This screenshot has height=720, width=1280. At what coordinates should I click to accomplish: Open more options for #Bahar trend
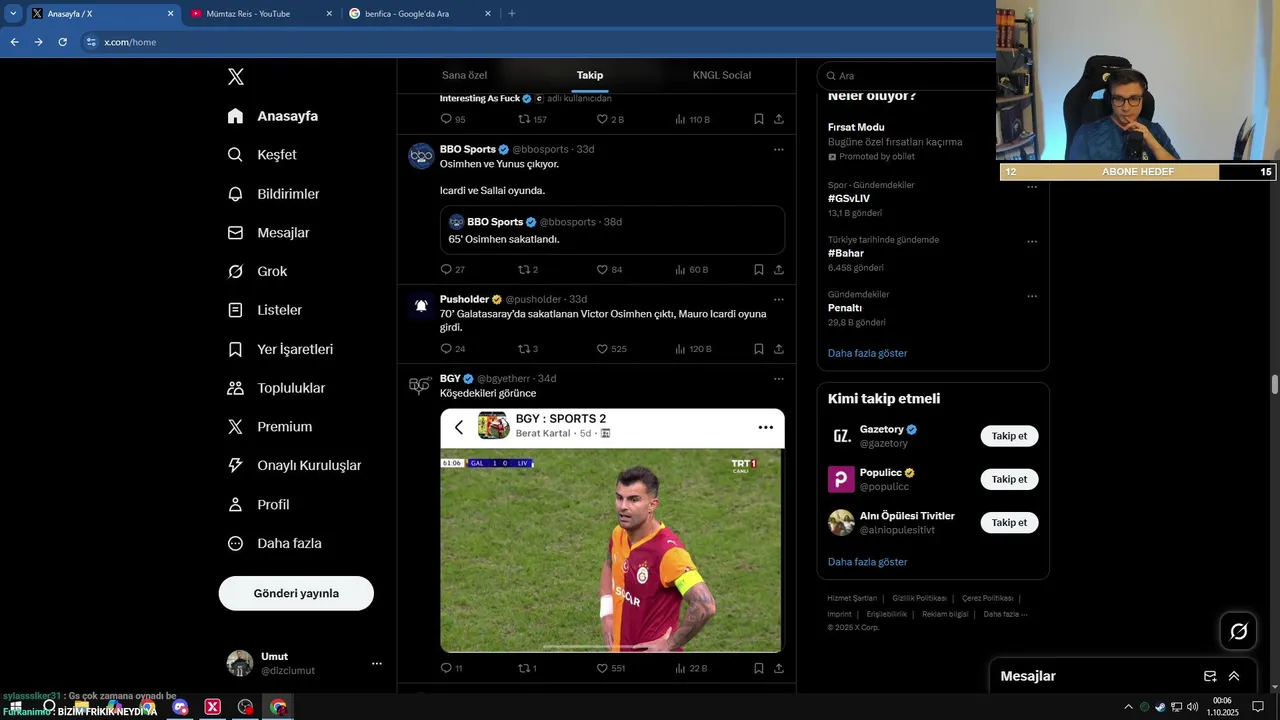(x=1032, y=241)
